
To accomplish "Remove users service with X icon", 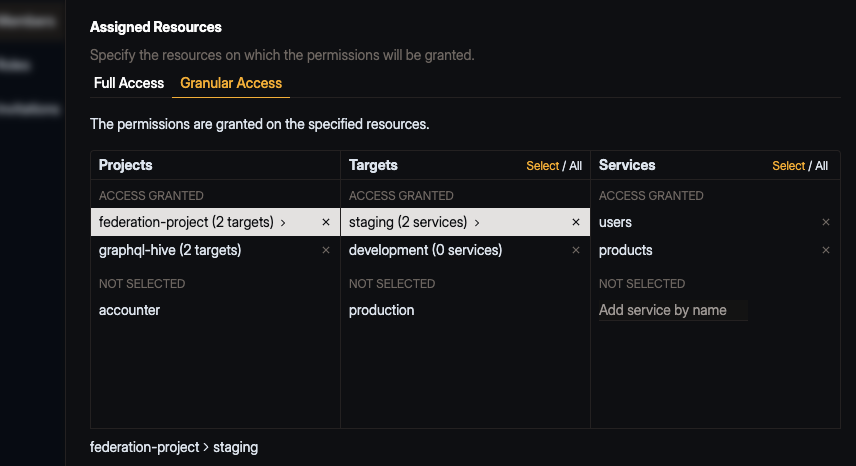I will tap(826, 222).
